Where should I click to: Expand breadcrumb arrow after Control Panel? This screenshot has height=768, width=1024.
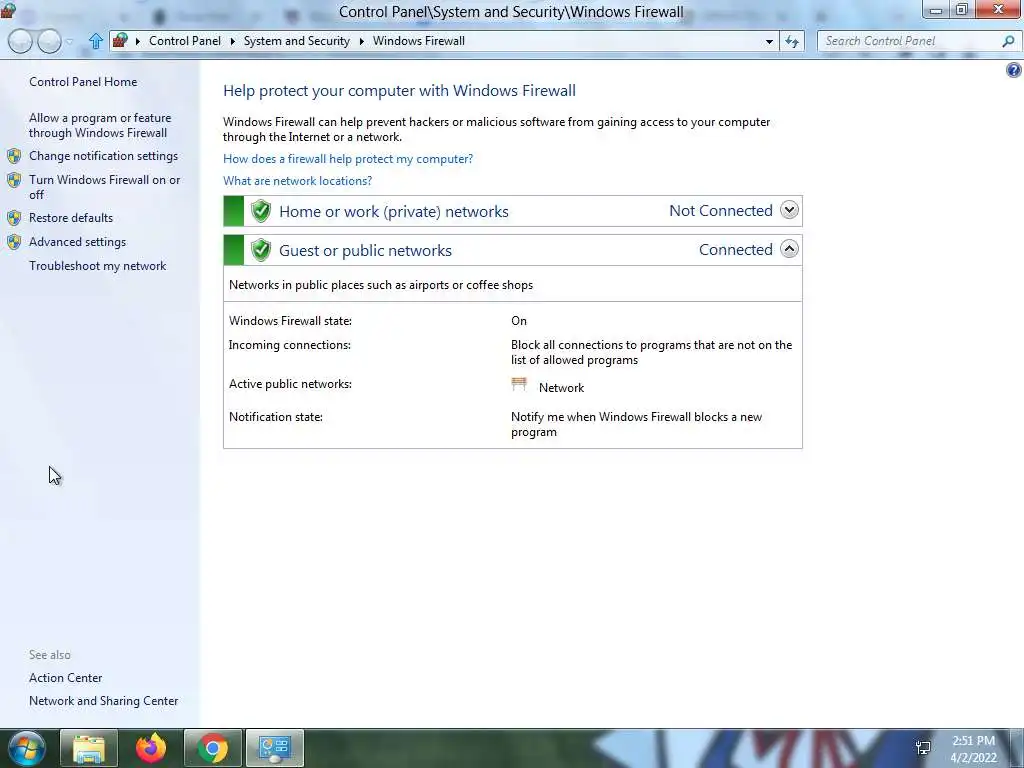click(232, 41)
